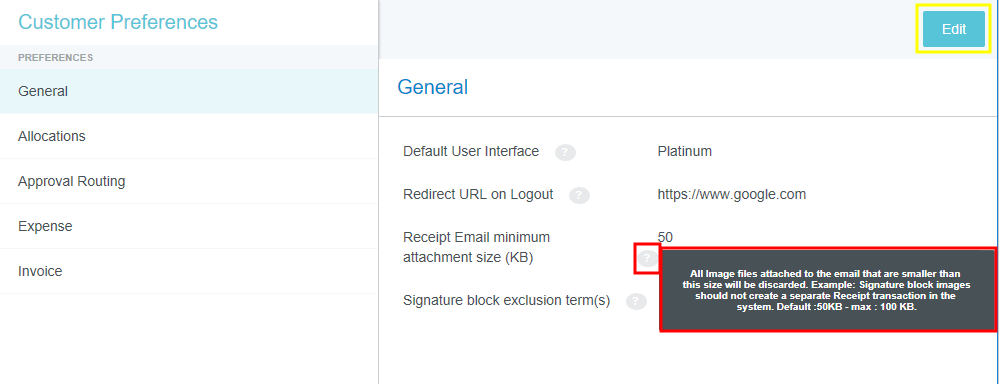
Task: Show help for Redirect URL on Logout
Action: 579,195
